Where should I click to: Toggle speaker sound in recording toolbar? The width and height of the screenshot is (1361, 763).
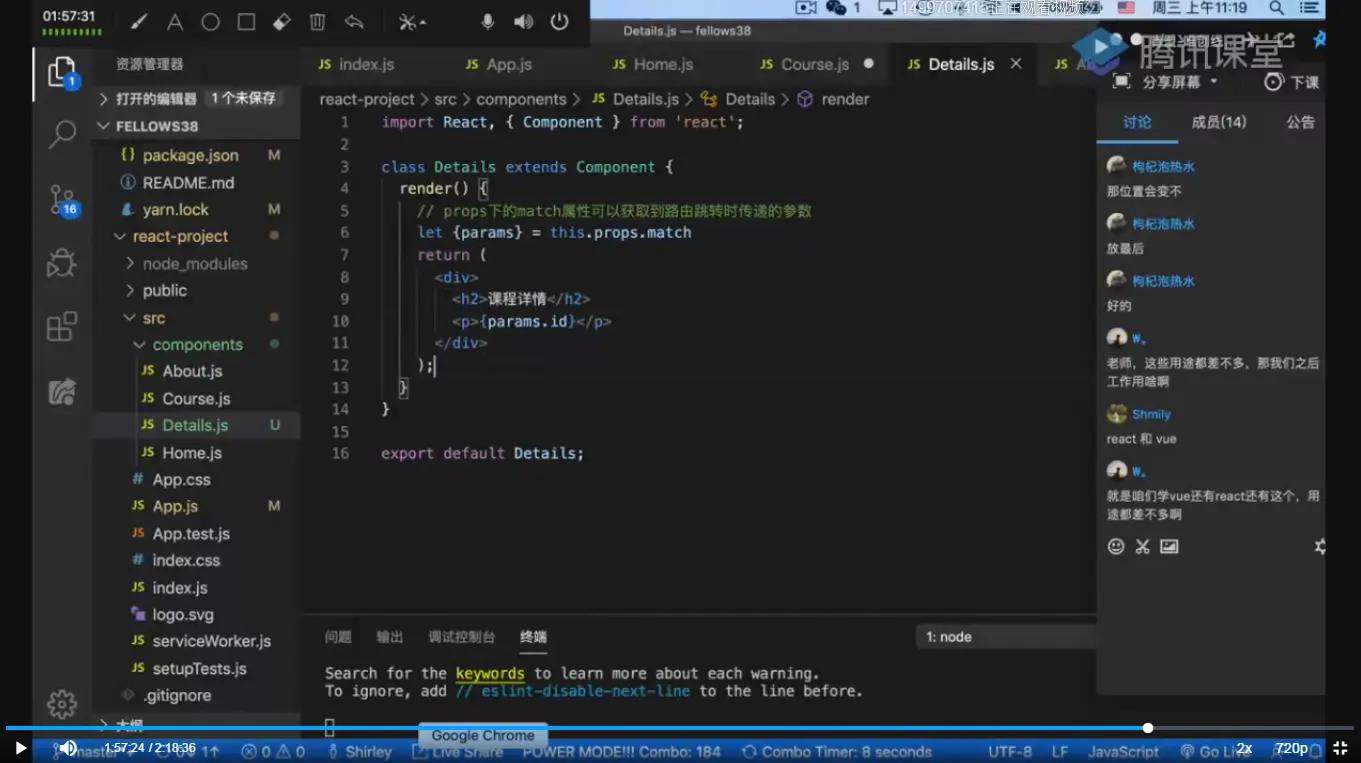[x=523, y=22]
